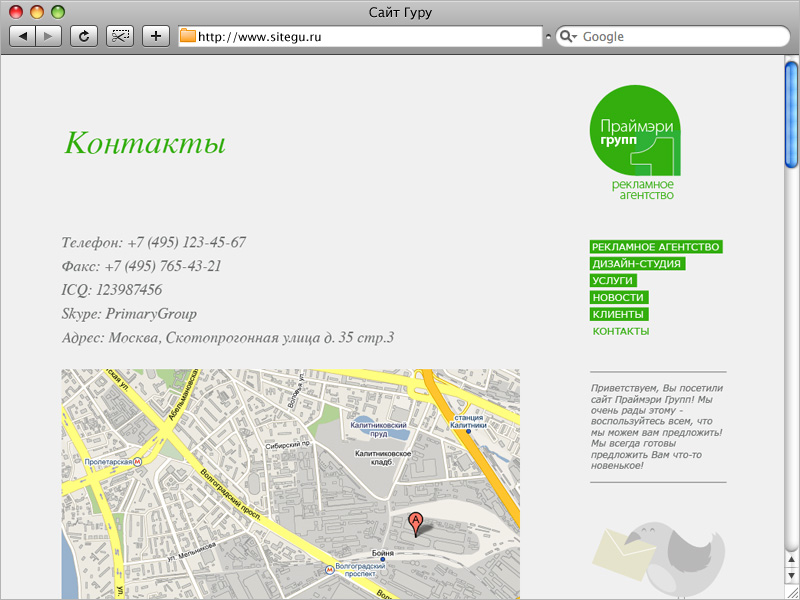The height and width of the screenshot is (600, 800).
Task: Click the Сайт Гуру window title
Action: [x=401, y=12]
